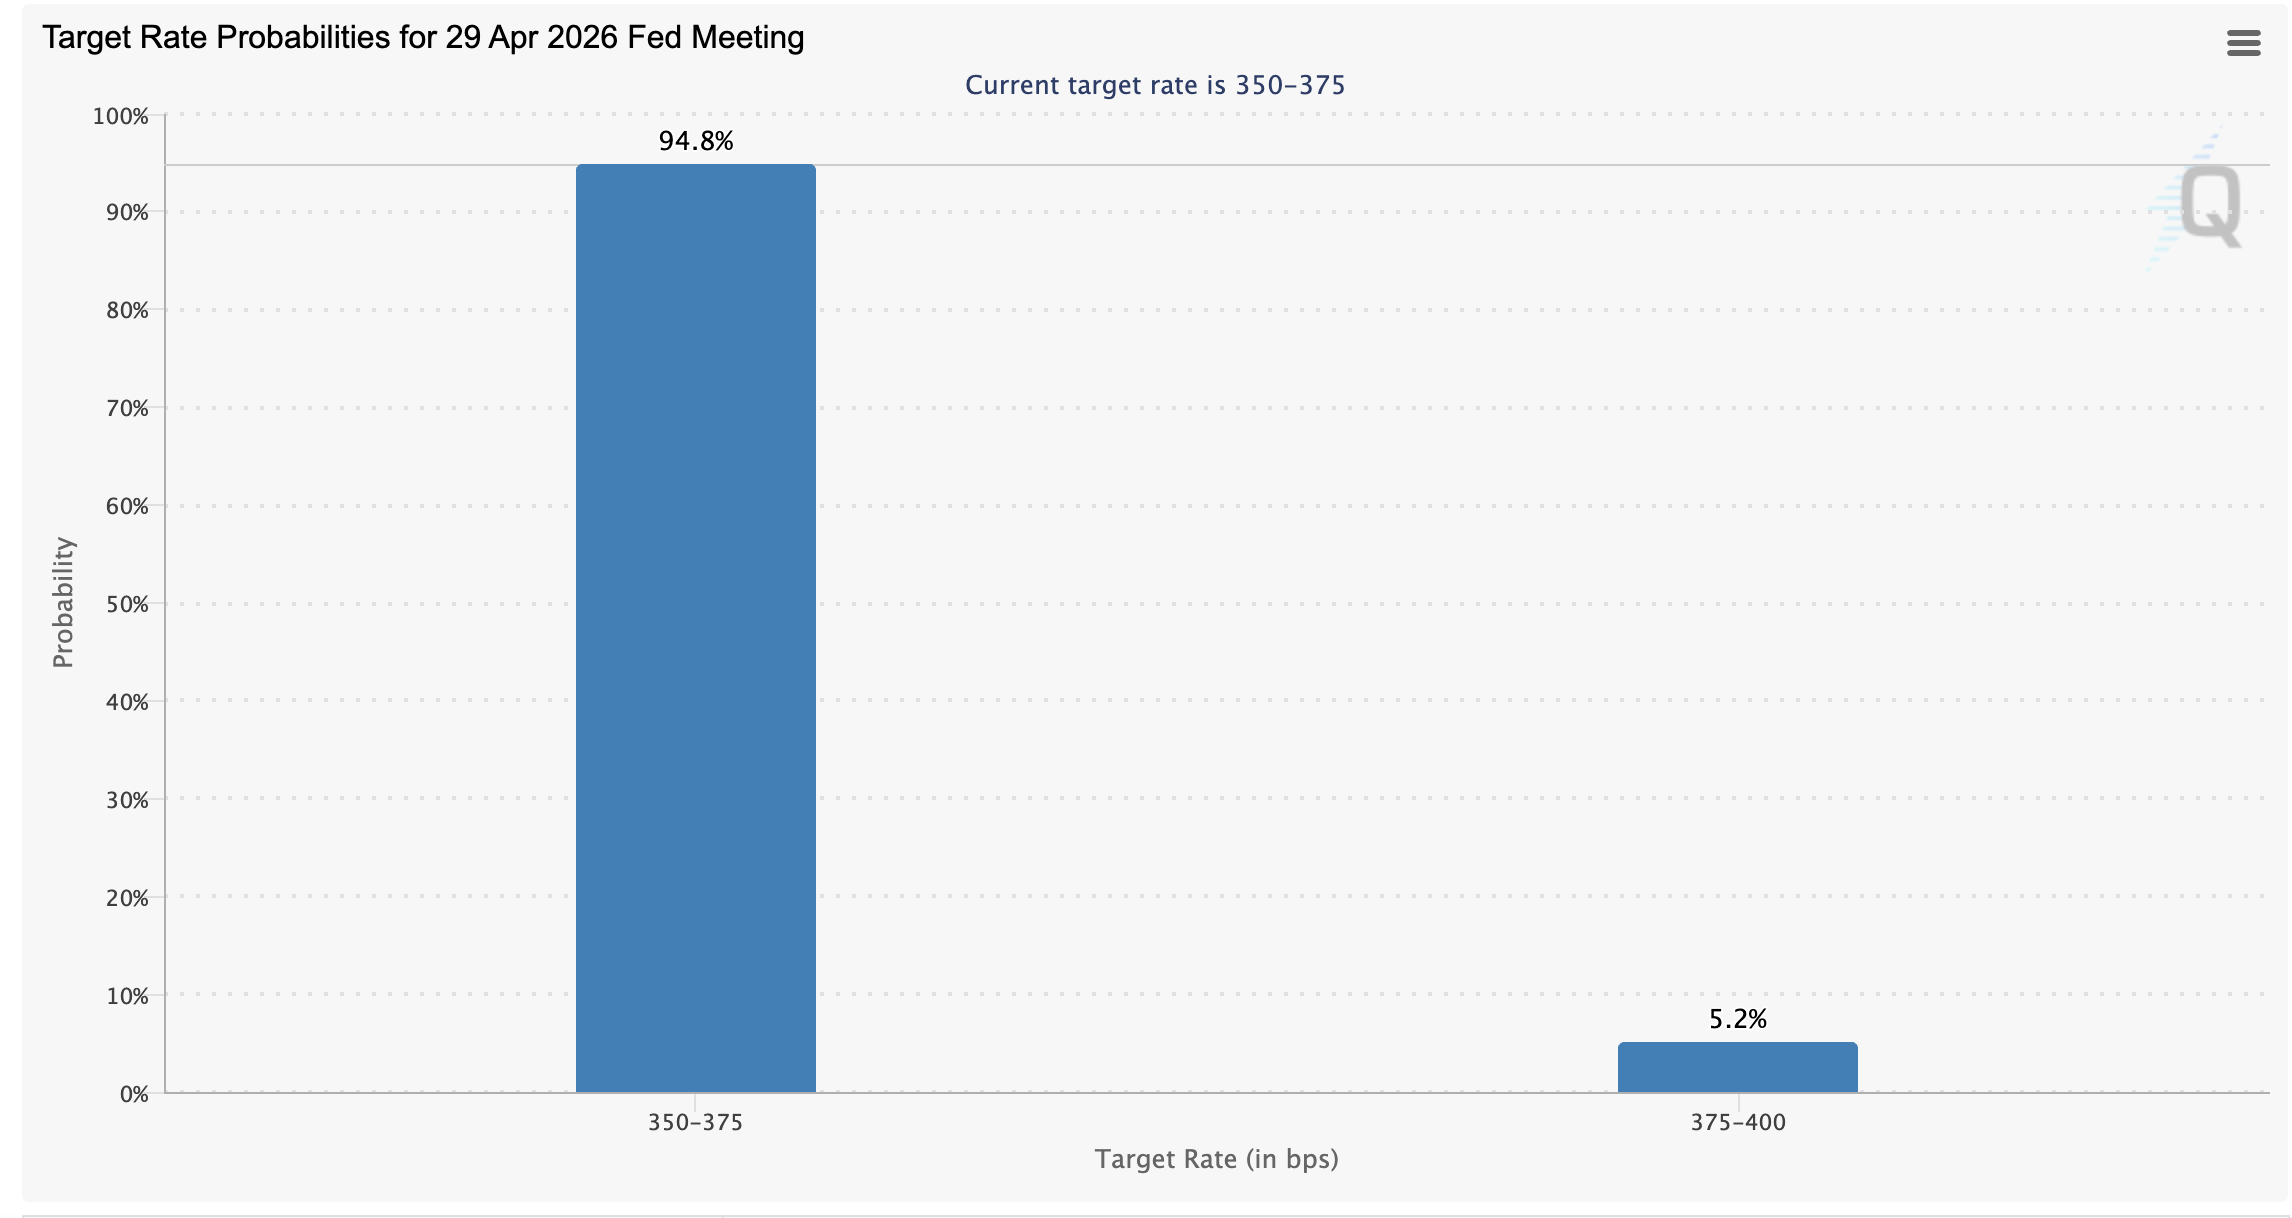Click the chart title about the 29 Apr 2026 meeting

(x=423, y=37)
